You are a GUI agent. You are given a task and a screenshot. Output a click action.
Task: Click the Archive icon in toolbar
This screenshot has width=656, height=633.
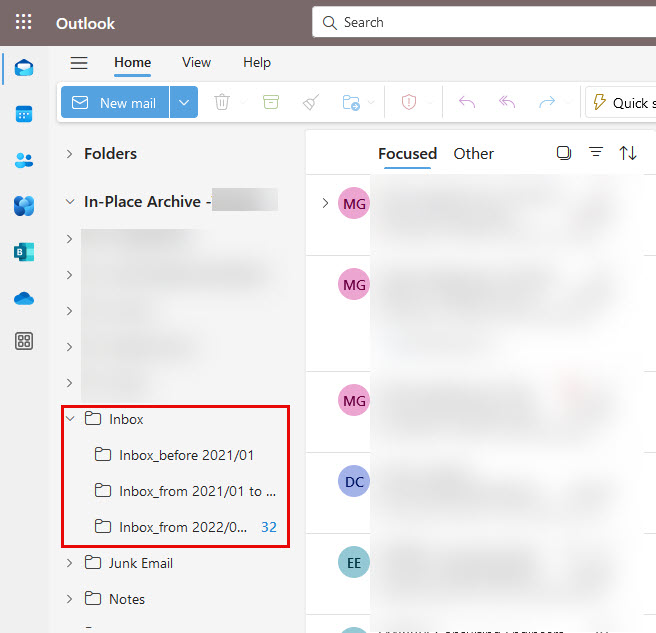tap(271, 102)
